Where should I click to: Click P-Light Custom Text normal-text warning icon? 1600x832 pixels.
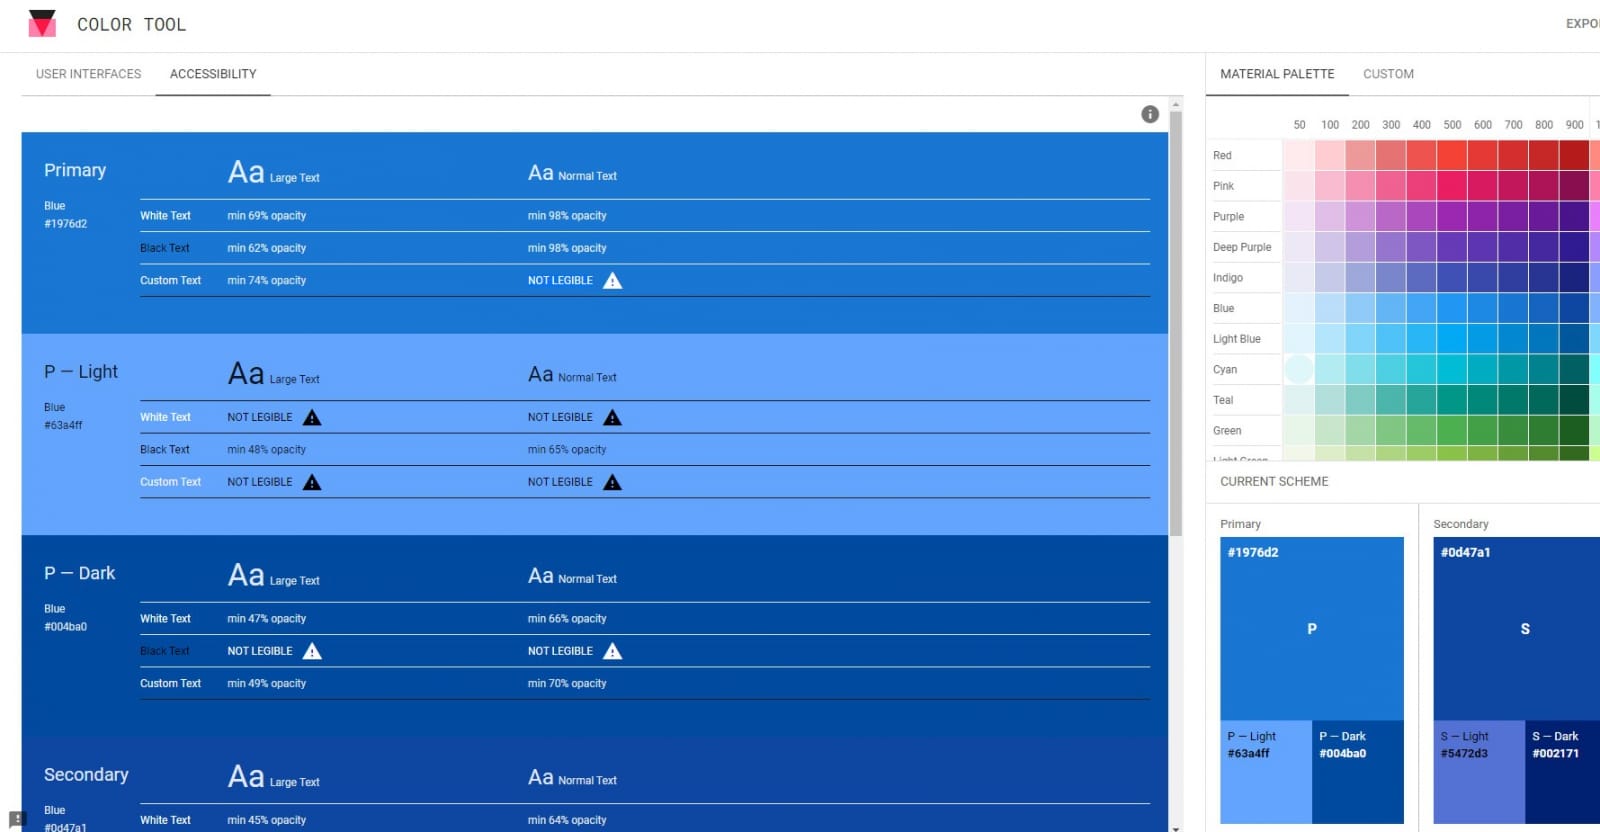click(x=613, y=482)
